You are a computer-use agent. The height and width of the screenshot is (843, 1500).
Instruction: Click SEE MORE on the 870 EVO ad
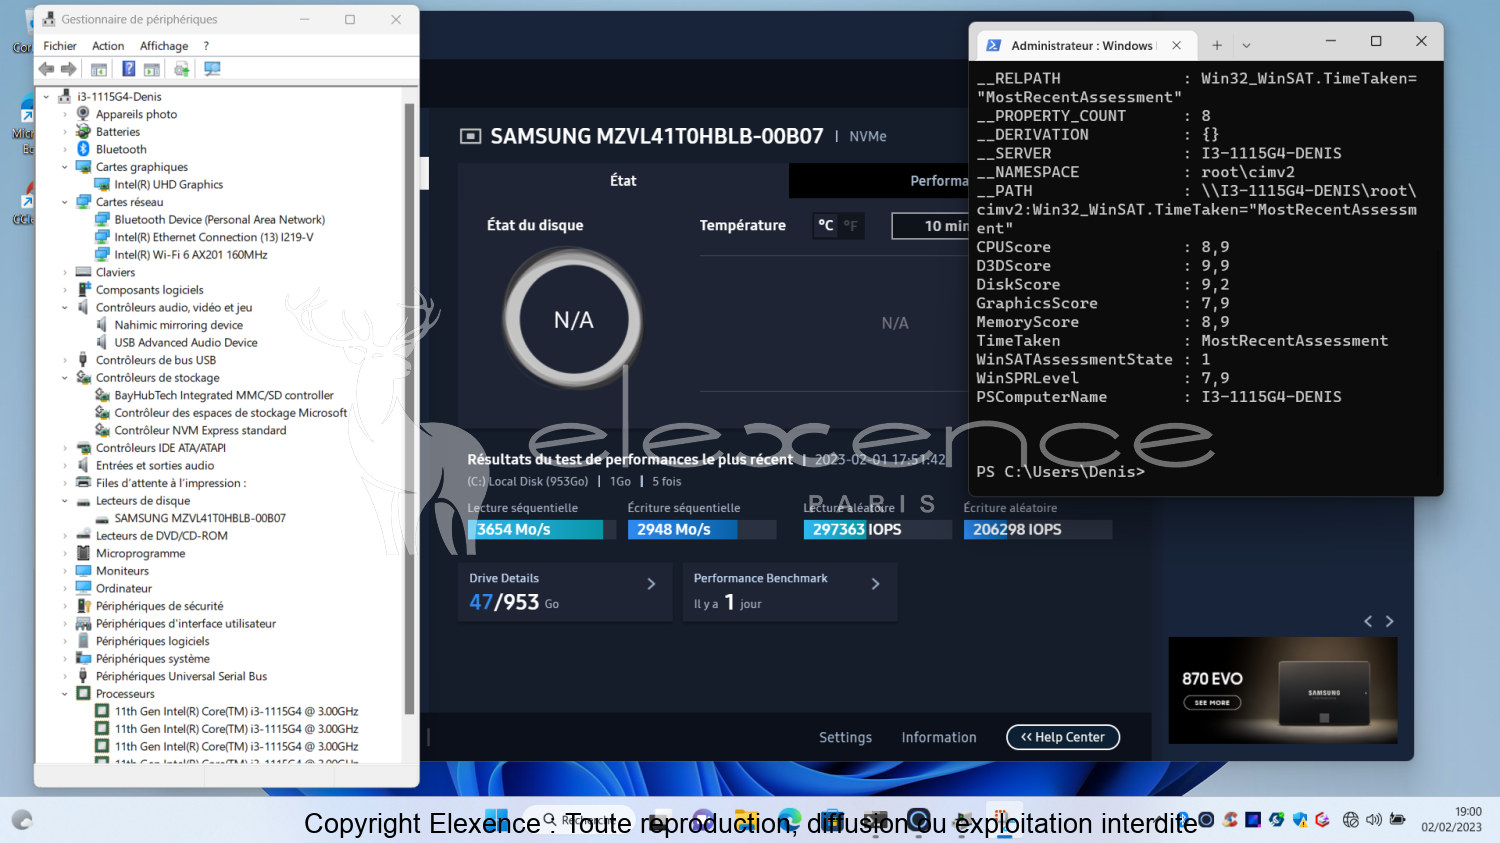pyautogui.click(x=1212, y=702)
